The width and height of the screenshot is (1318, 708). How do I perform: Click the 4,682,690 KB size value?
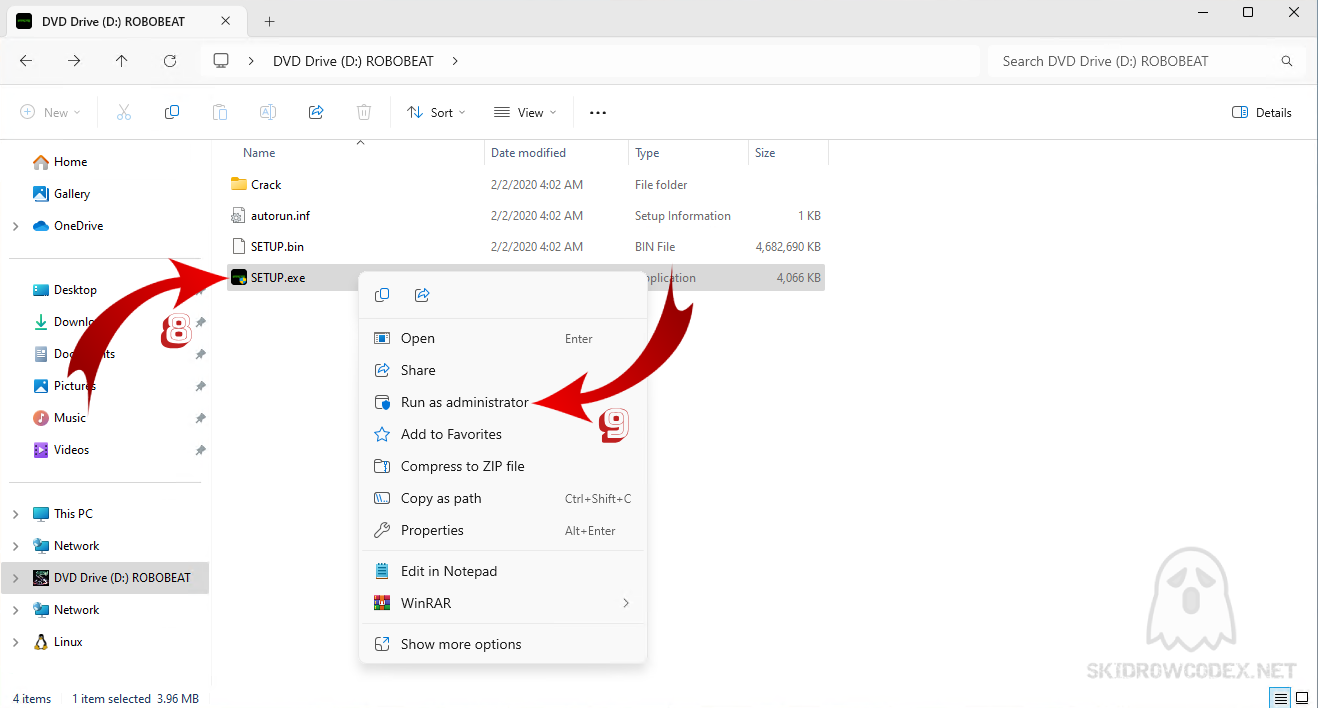point(788,246)
